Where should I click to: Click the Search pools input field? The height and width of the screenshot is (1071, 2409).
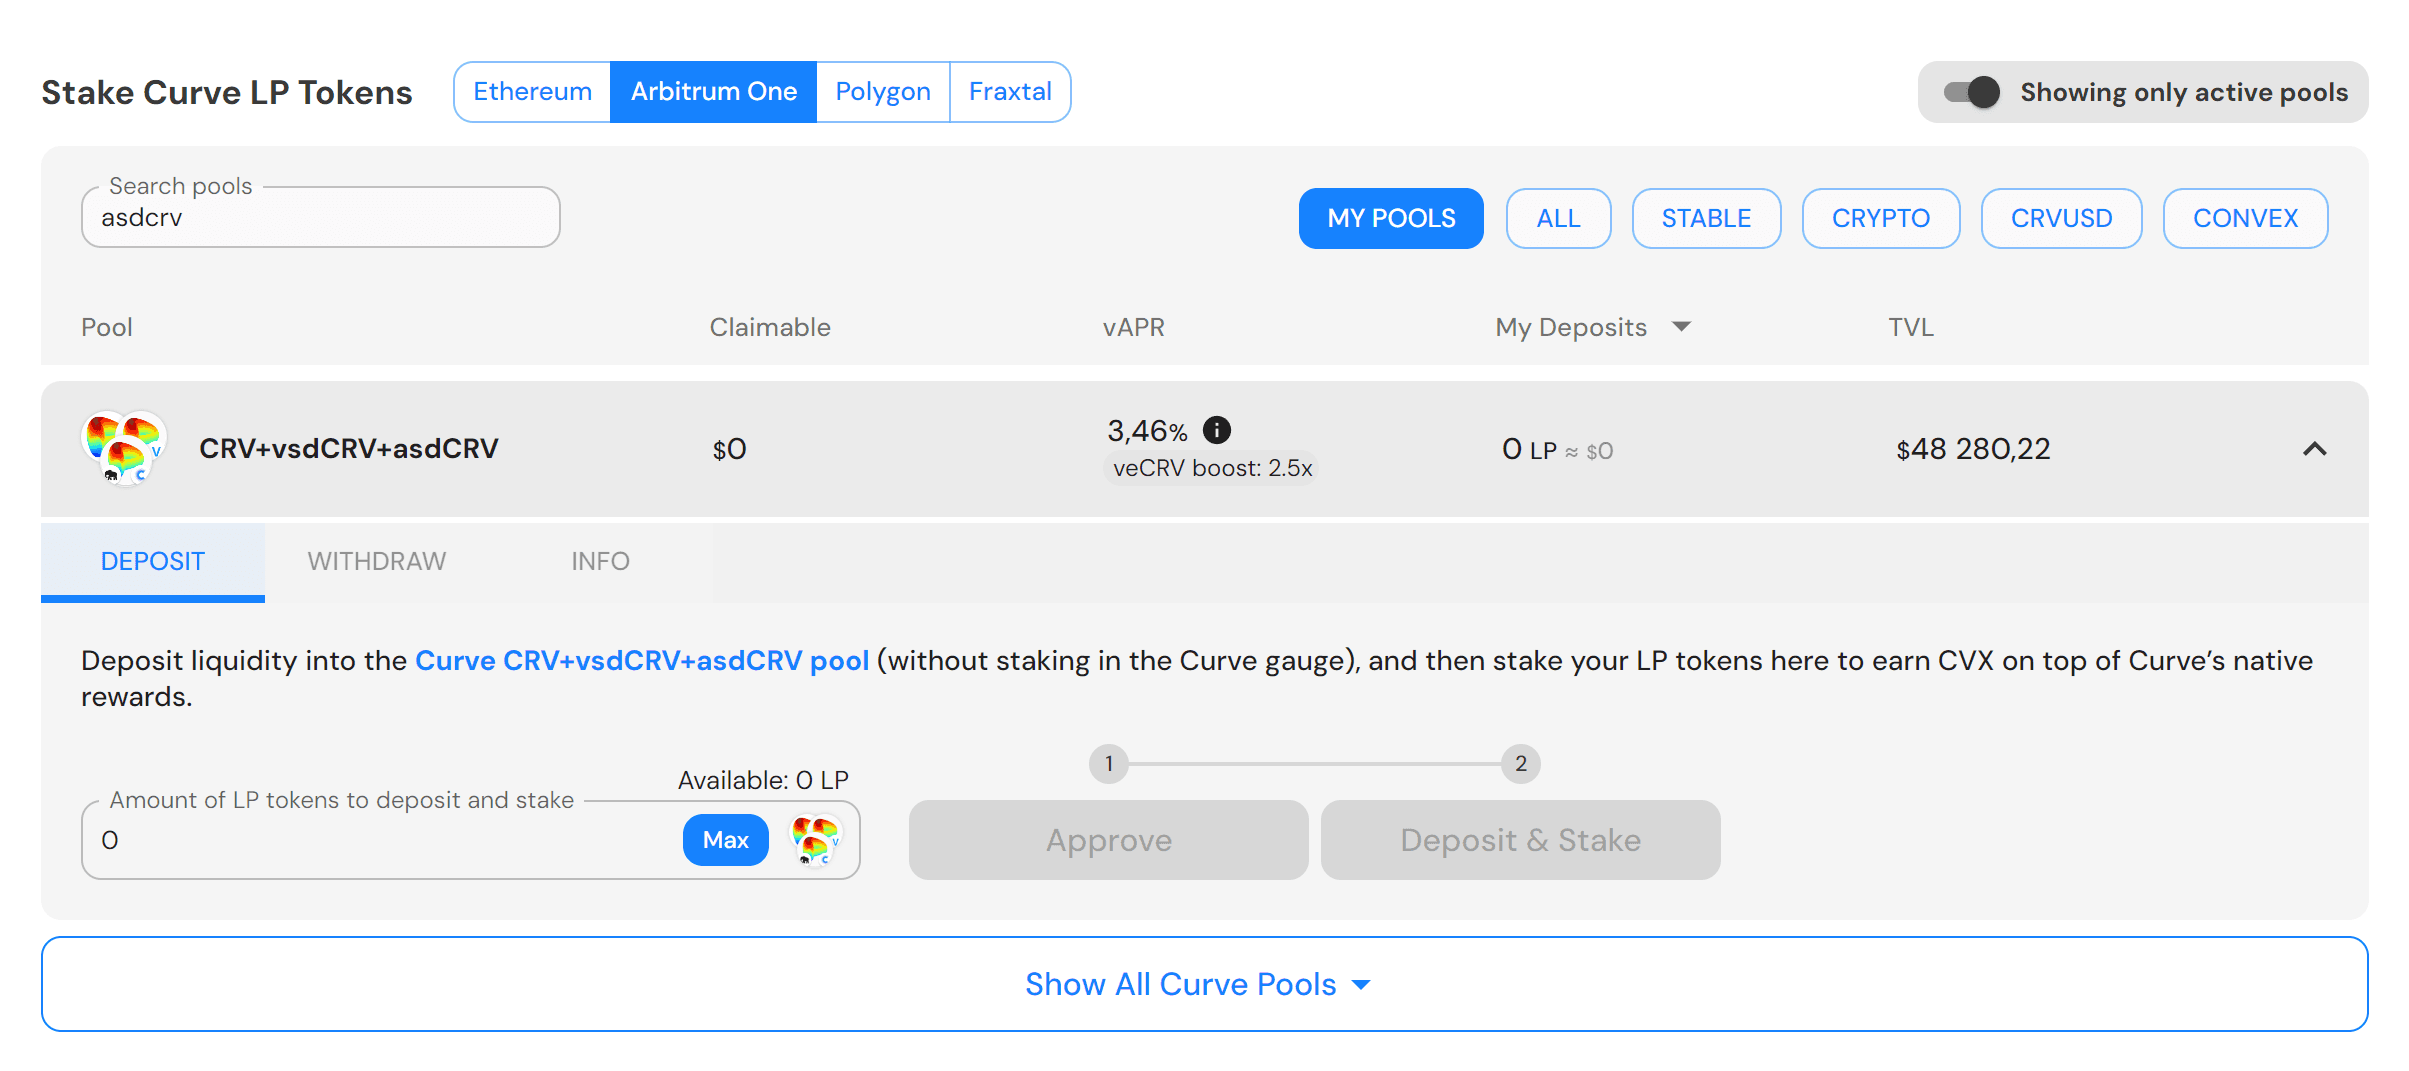pyautogui.click(x=320, y=217)
